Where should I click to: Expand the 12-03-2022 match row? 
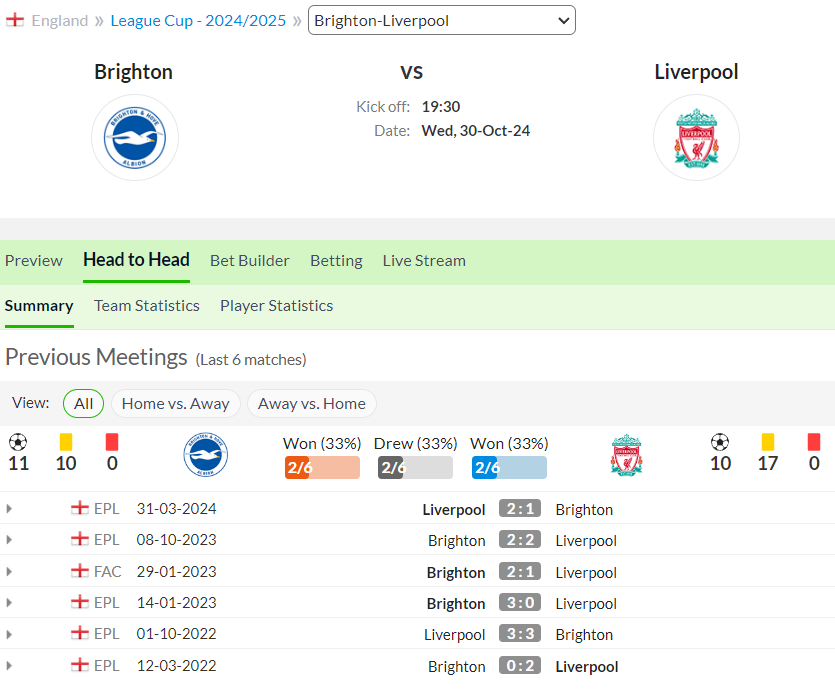9,665
